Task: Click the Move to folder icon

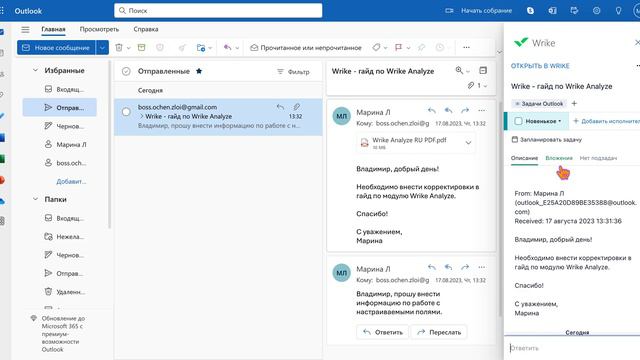Action: pyautogui.click(x=201, y=48)
